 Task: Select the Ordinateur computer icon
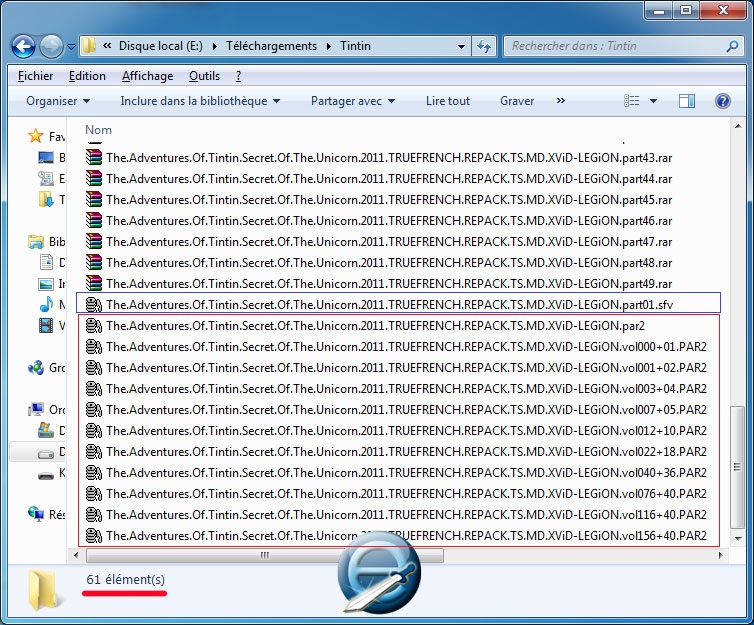[x=36, y=410]
